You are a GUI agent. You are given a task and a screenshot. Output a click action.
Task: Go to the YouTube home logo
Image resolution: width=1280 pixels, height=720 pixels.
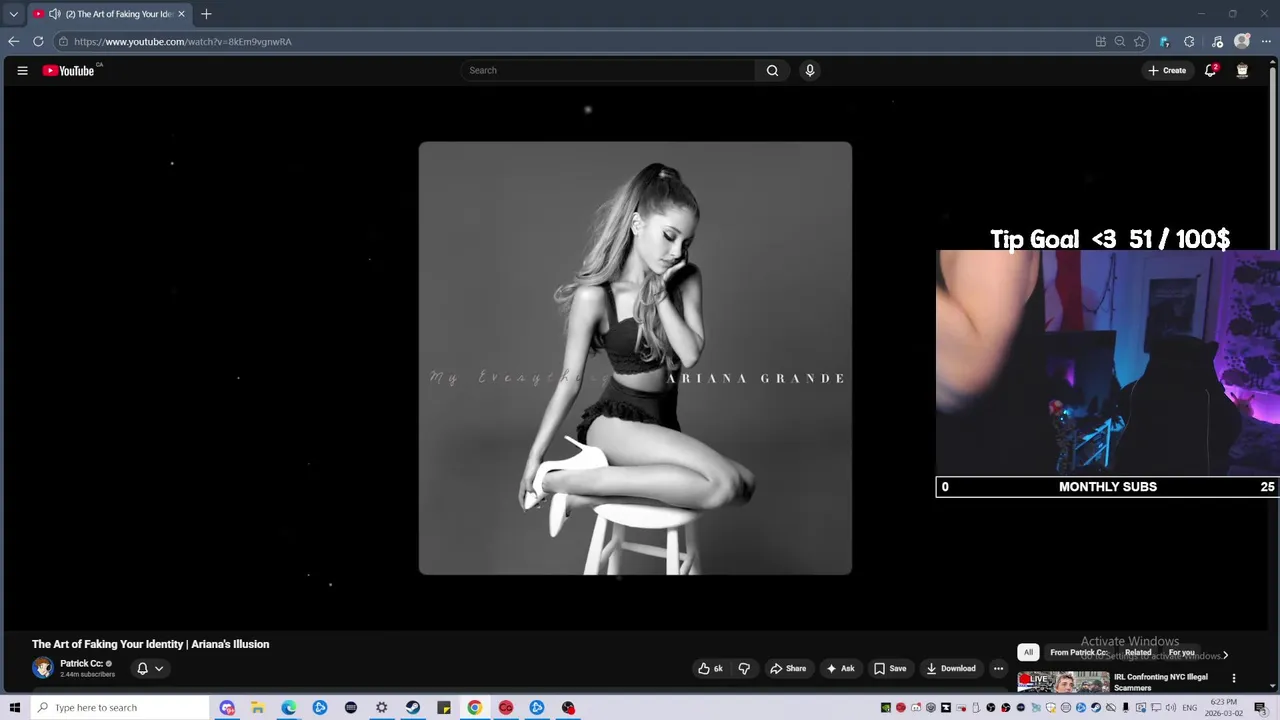point(68,71)
